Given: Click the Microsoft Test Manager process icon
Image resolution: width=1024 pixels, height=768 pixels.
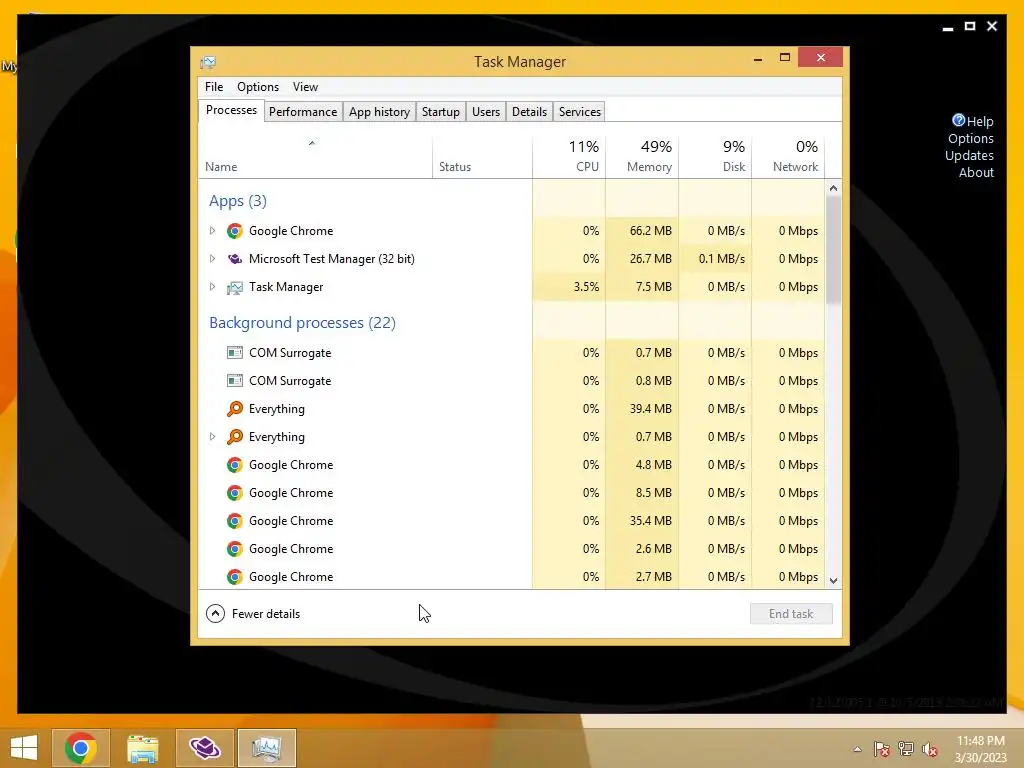Looking at the screenshot, I should click(x=234, y=259).
